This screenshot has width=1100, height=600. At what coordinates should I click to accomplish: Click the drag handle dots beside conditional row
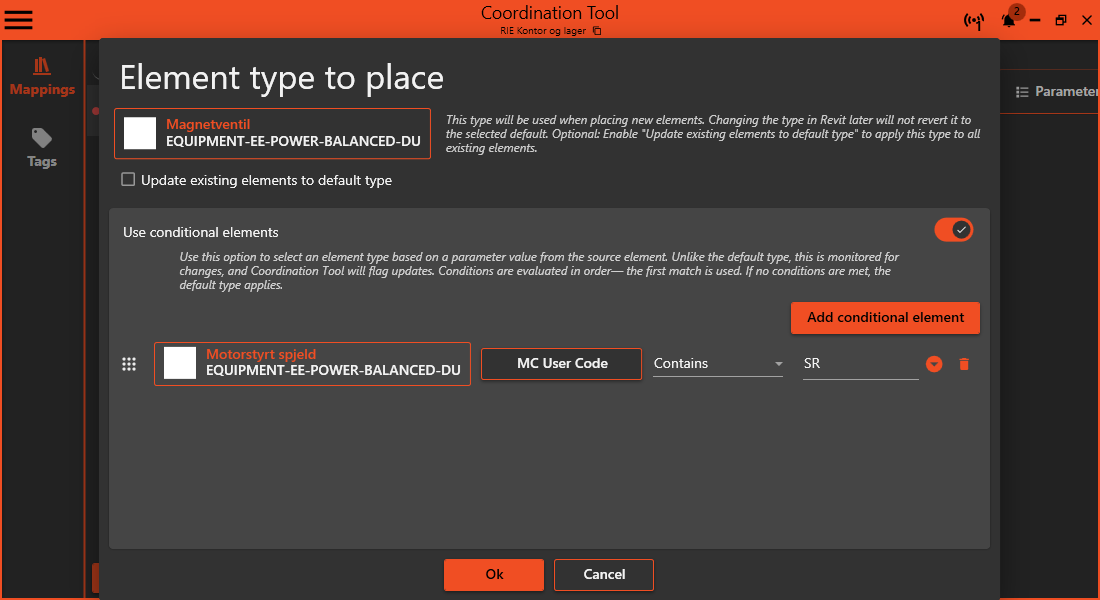129,364
